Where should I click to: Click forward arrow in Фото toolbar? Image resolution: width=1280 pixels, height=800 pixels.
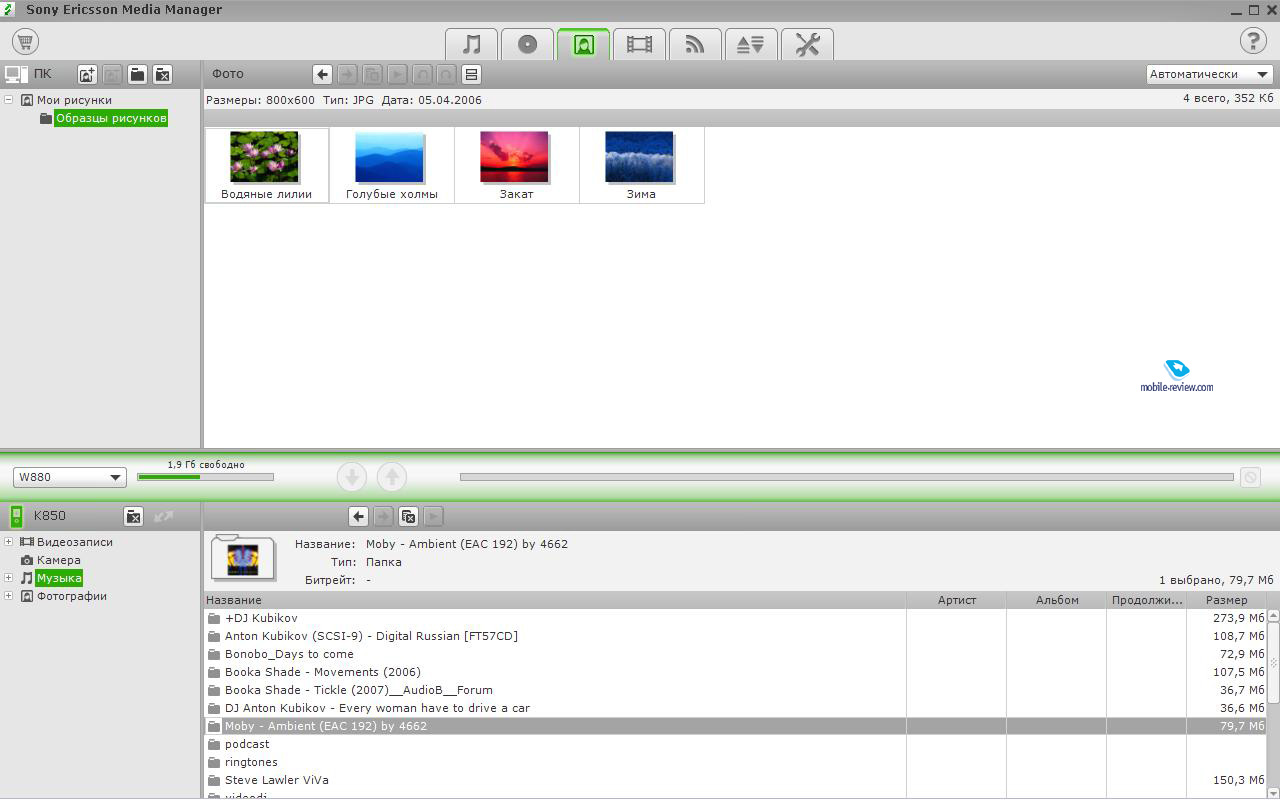pyautogui.click(x=347, y=74)
